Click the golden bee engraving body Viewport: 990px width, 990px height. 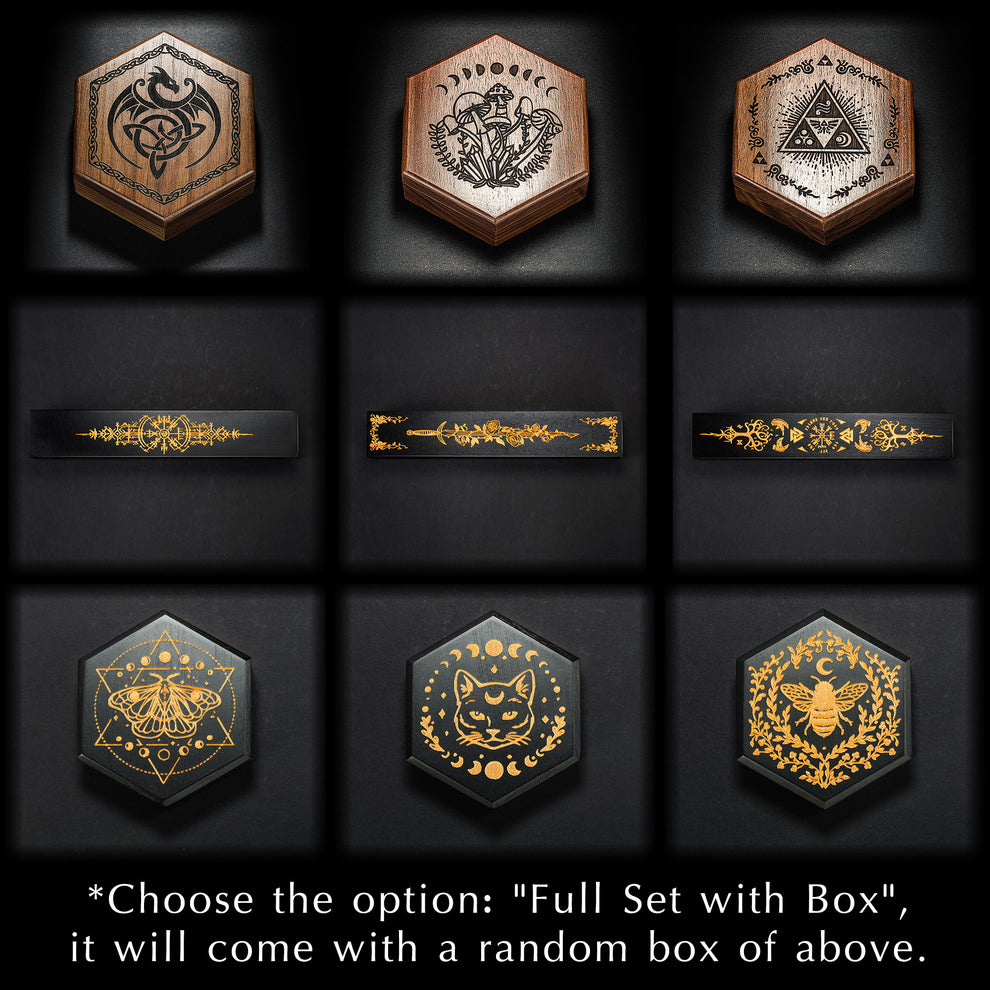(x=823, y=707)
